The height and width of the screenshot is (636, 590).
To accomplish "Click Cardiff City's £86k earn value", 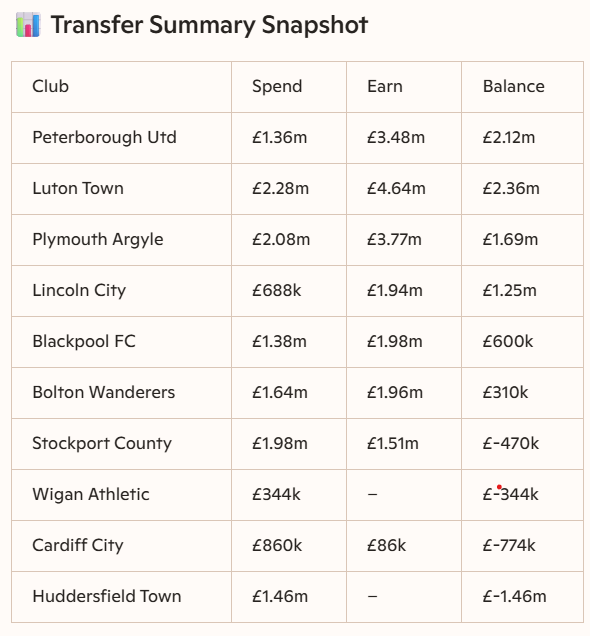I will coord(386,546).
